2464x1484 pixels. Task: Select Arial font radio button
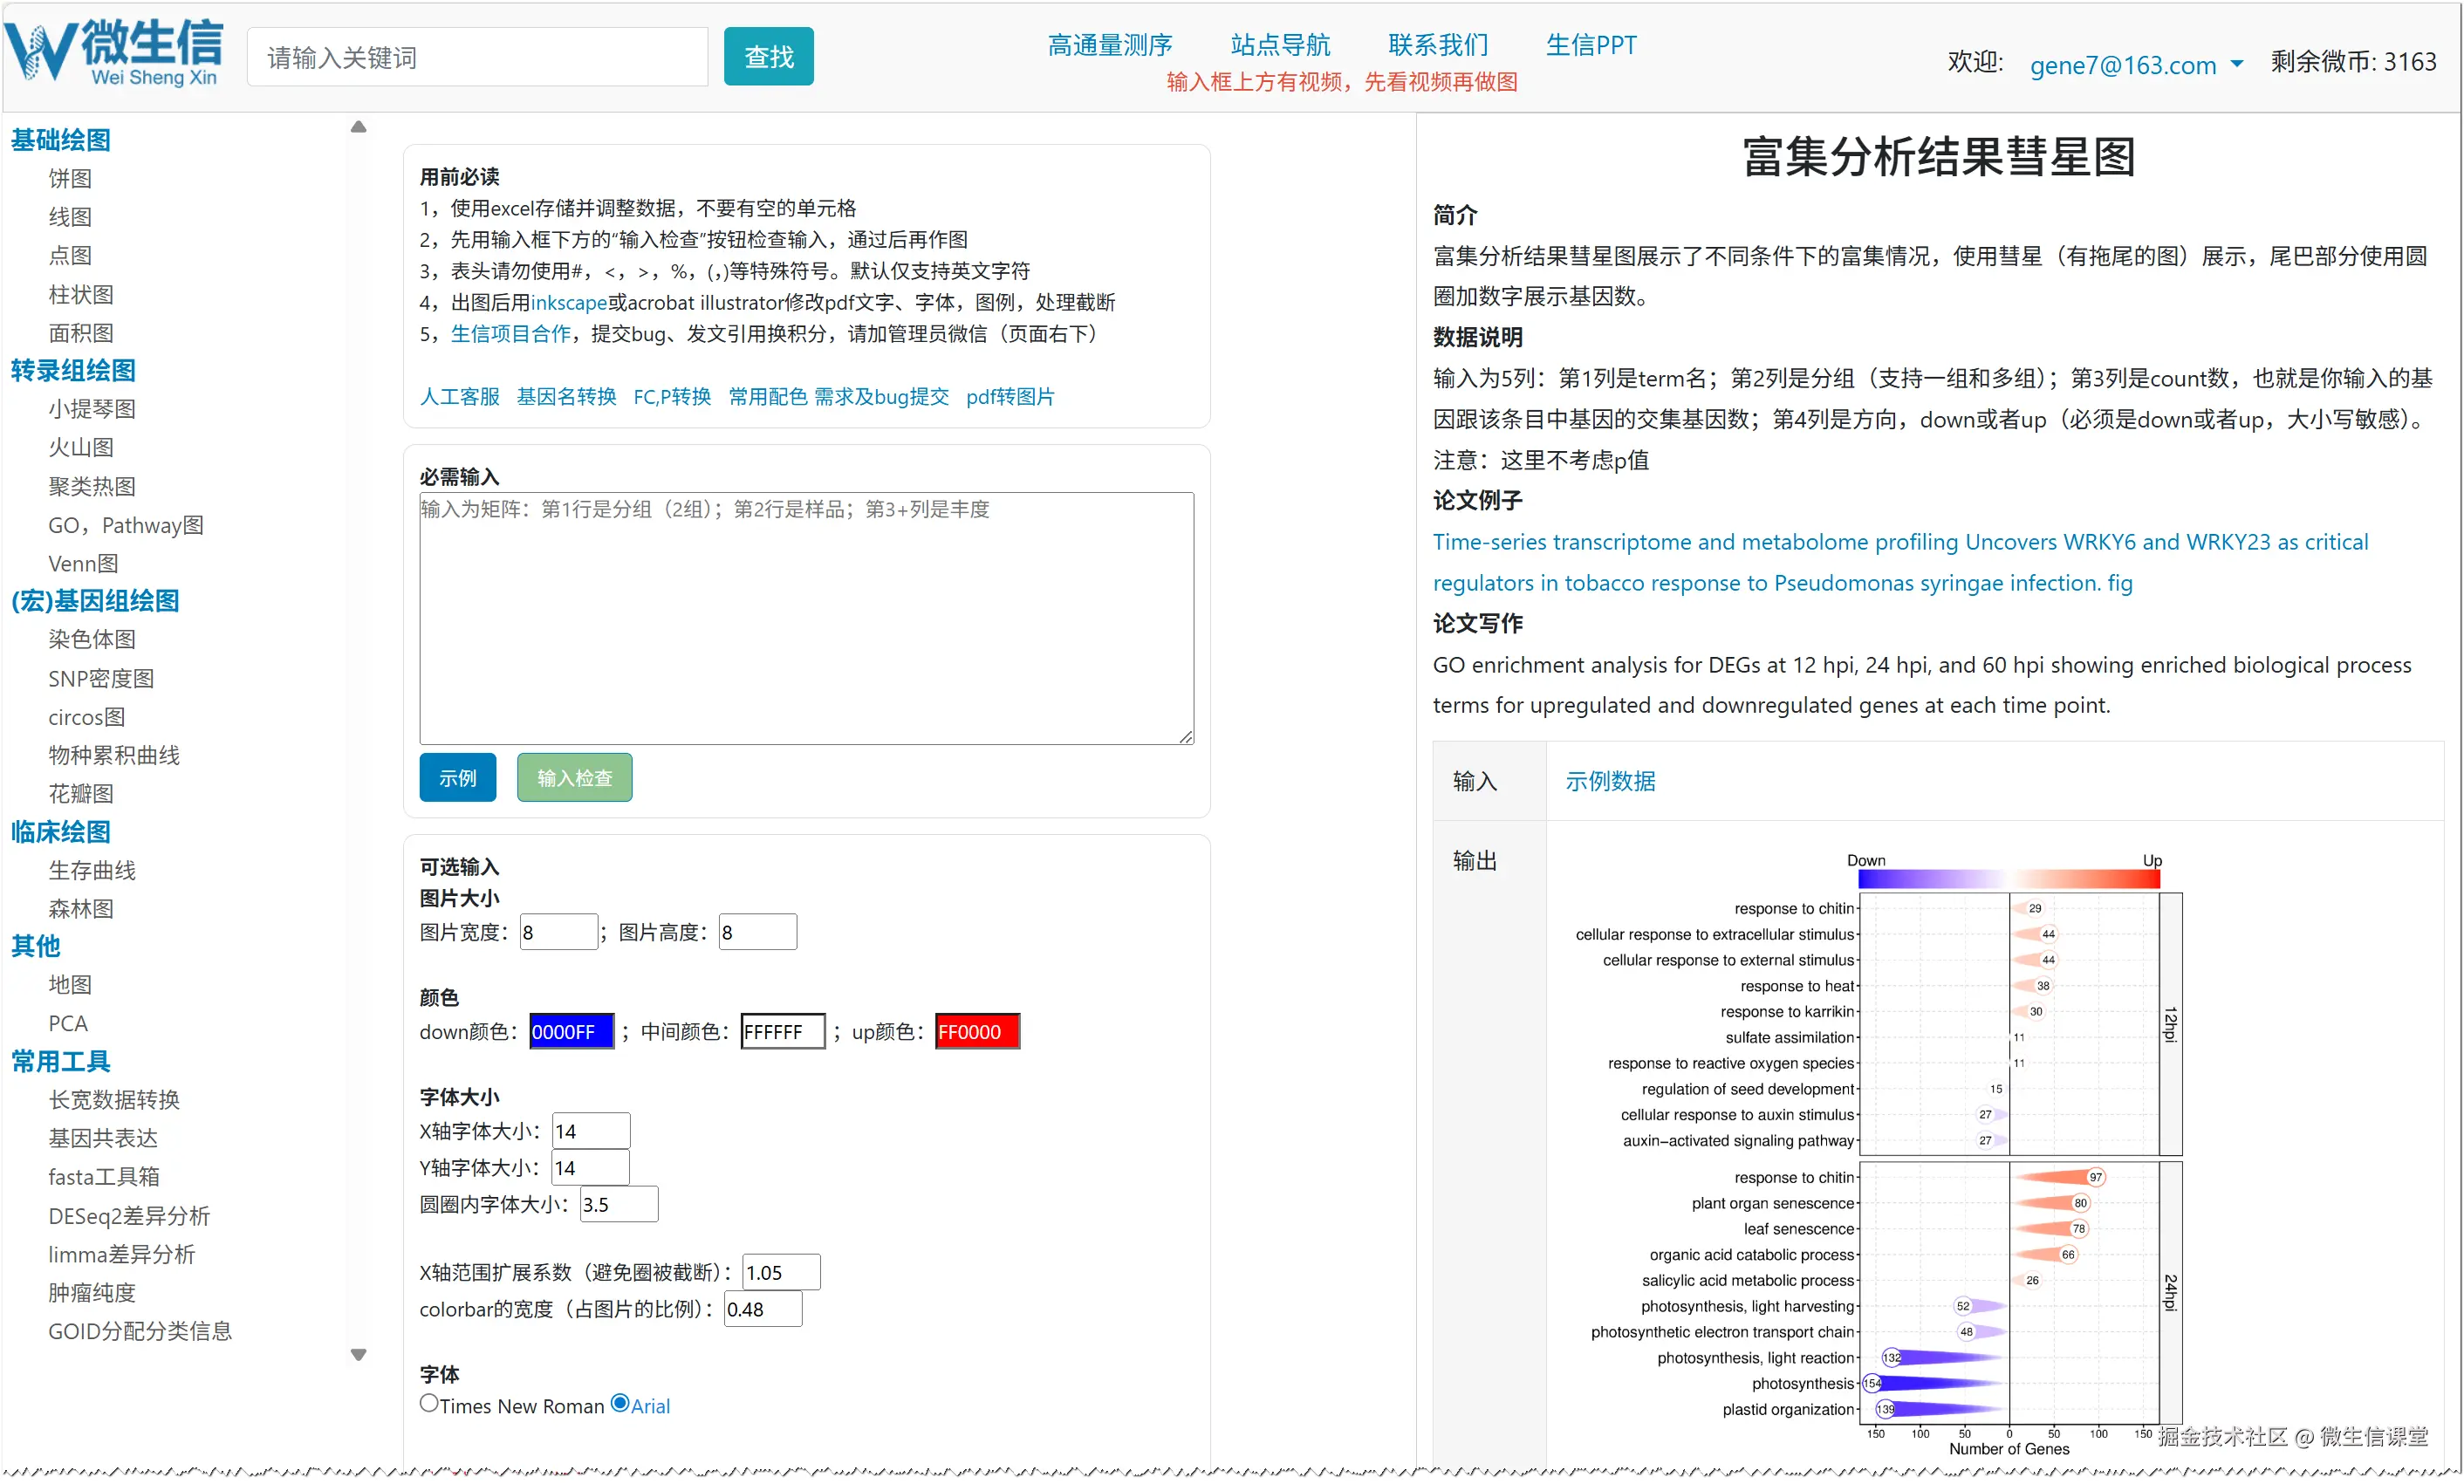click(620, 1403)
